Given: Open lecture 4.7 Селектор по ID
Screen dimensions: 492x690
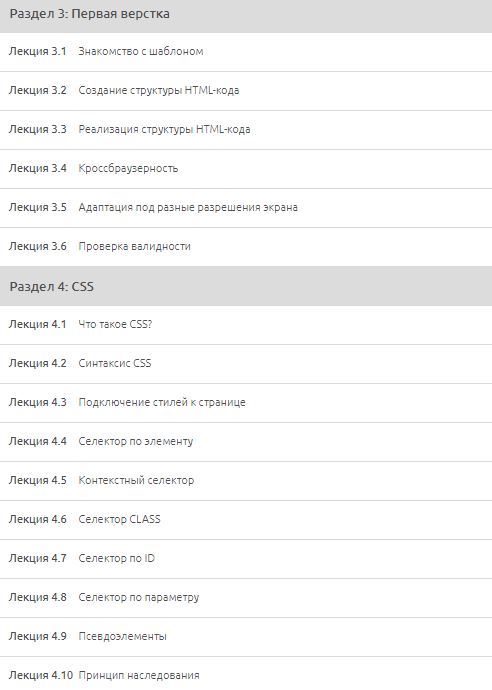Looking at the screenshot, I should click(246, 559).
